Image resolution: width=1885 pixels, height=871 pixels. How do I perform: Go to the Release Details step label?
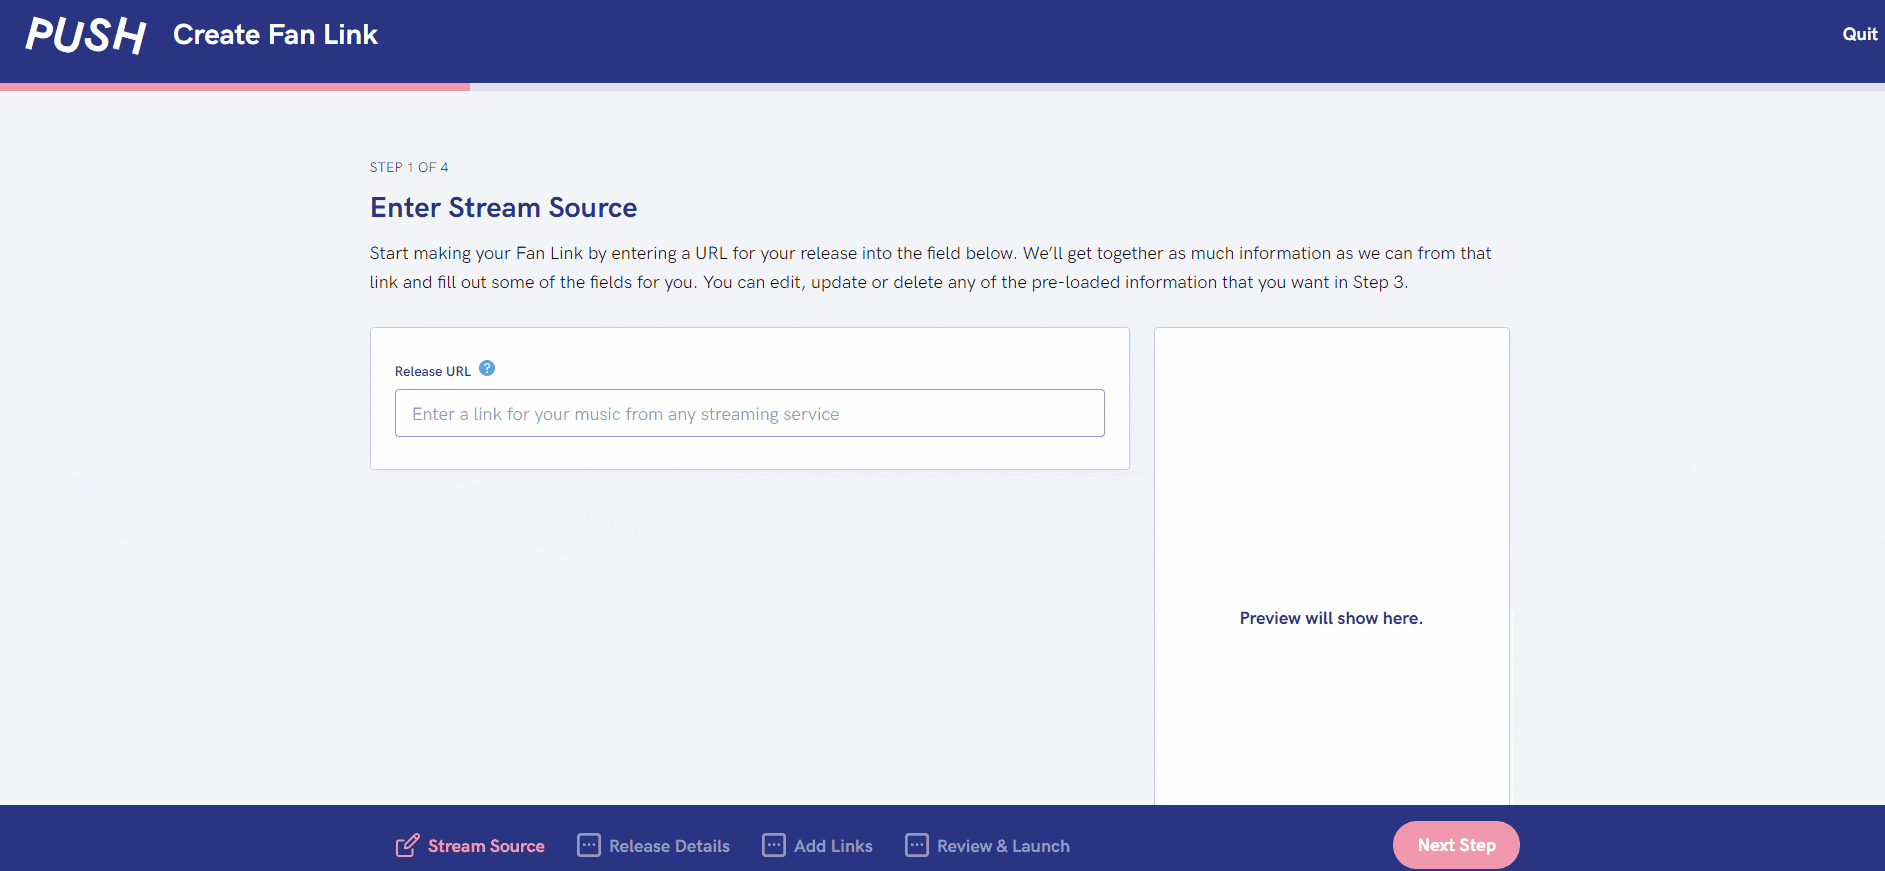(669, 846)
